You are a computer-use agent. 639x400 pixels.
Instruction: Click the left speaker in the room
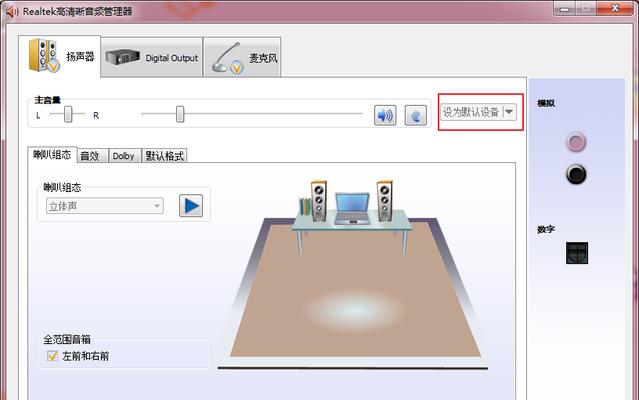(319, 201)
